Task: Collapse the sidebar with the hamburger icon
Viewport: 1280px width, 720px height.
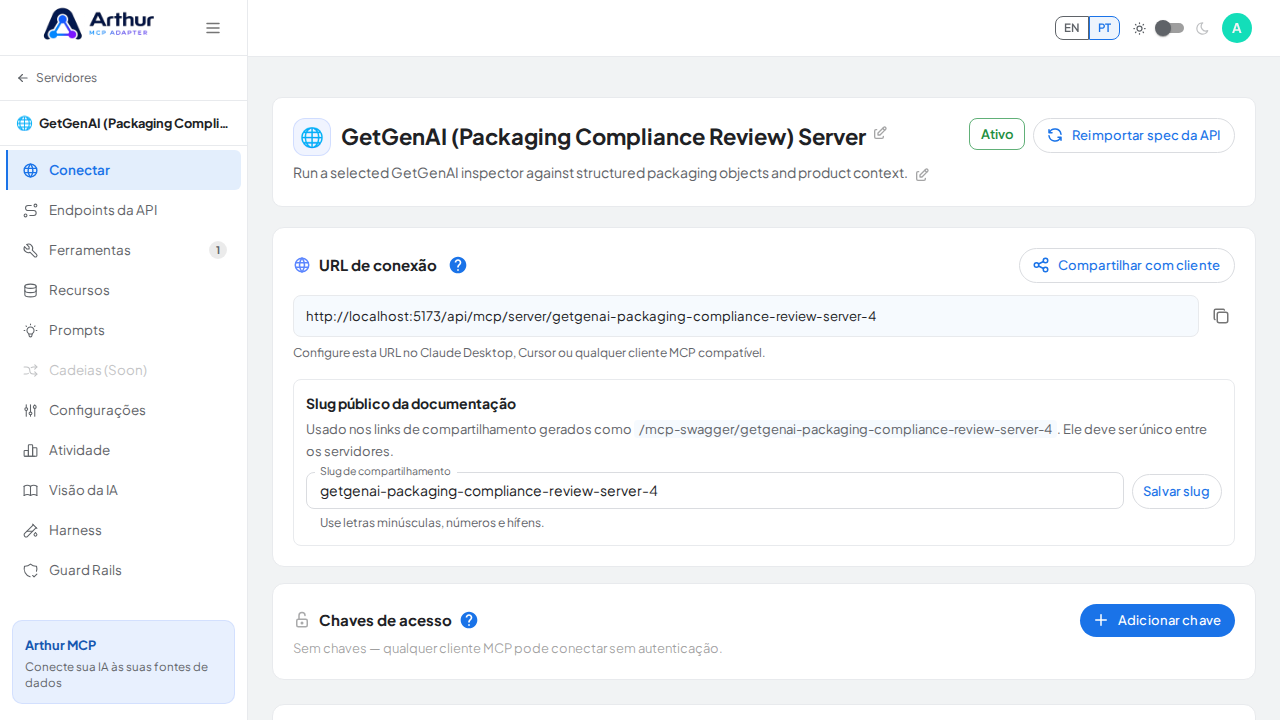Action: coord(213,28)
